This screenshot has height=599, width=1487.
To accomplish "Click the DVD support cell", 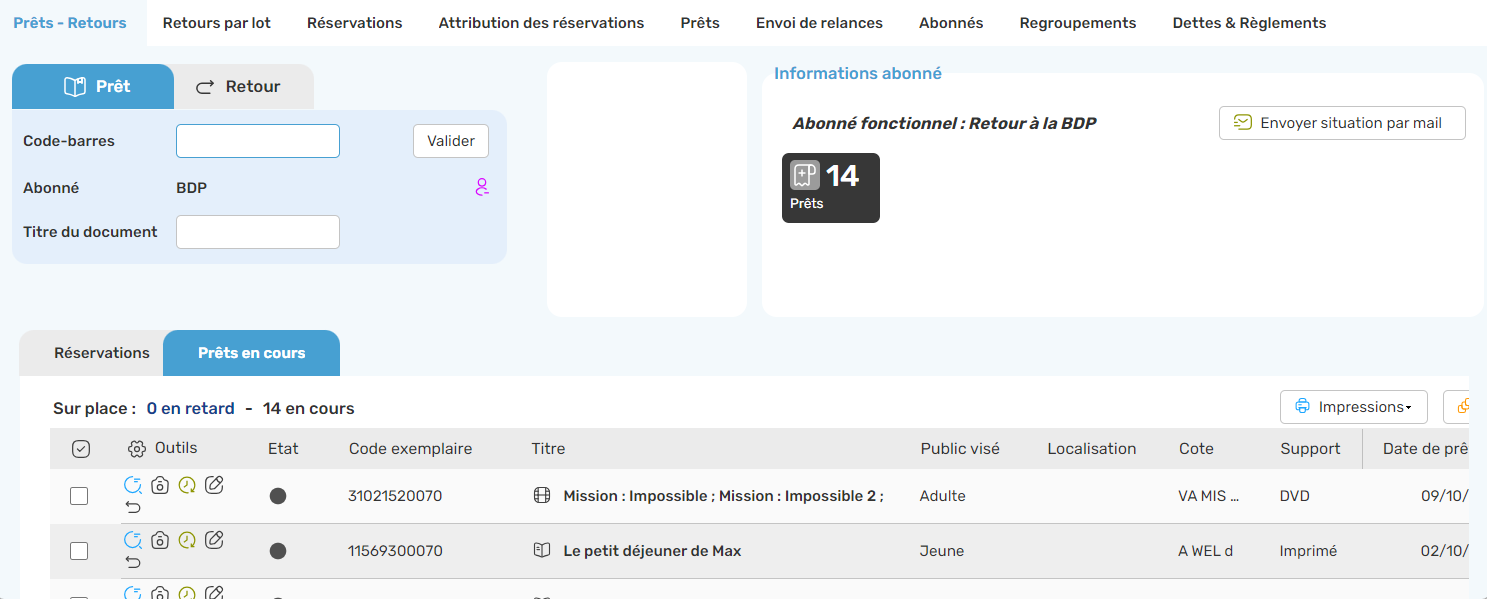I will [x=1295, y=496].
